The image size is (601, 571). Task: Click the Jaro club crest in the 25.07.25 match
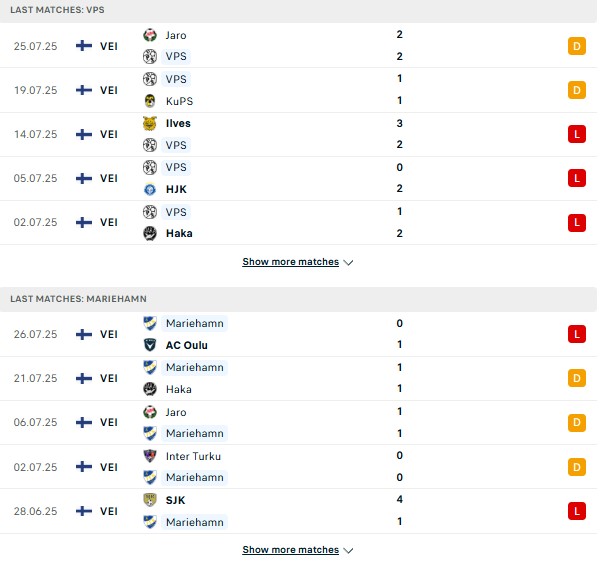click(x=150, y=35)
